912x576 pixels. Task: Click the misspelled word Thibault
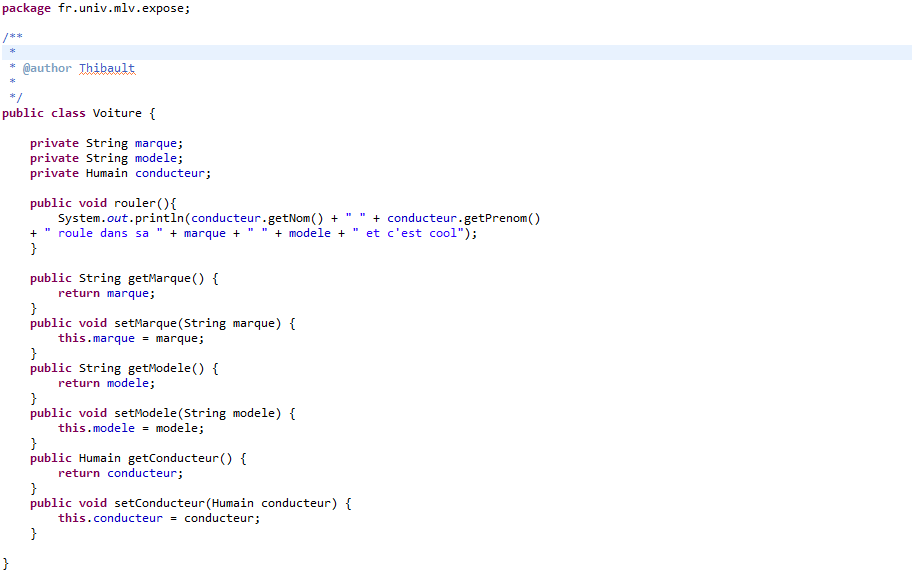(107, 68)
